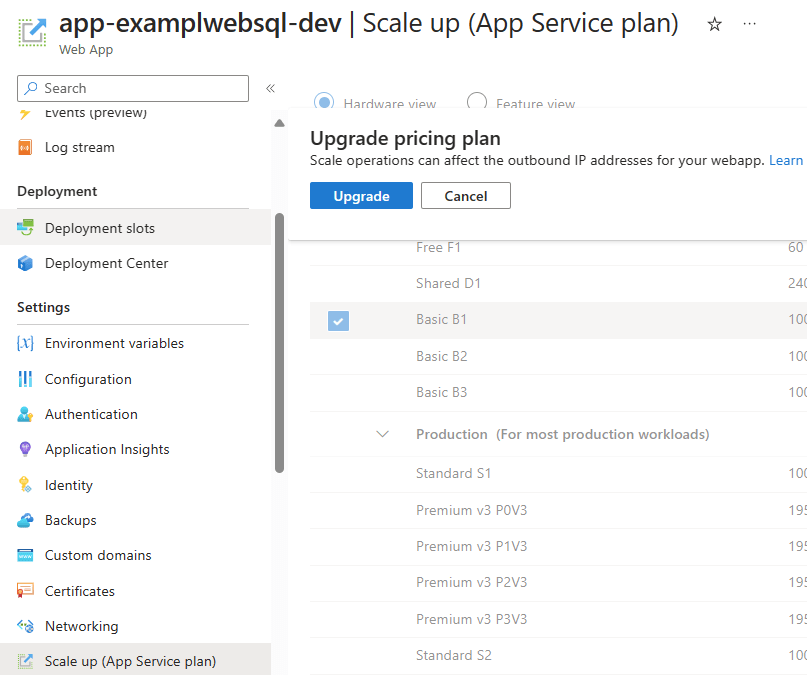This screenshot has height=675, width=807.
Task: Click the Networking icon in sidebar
Action: point(25,626)
